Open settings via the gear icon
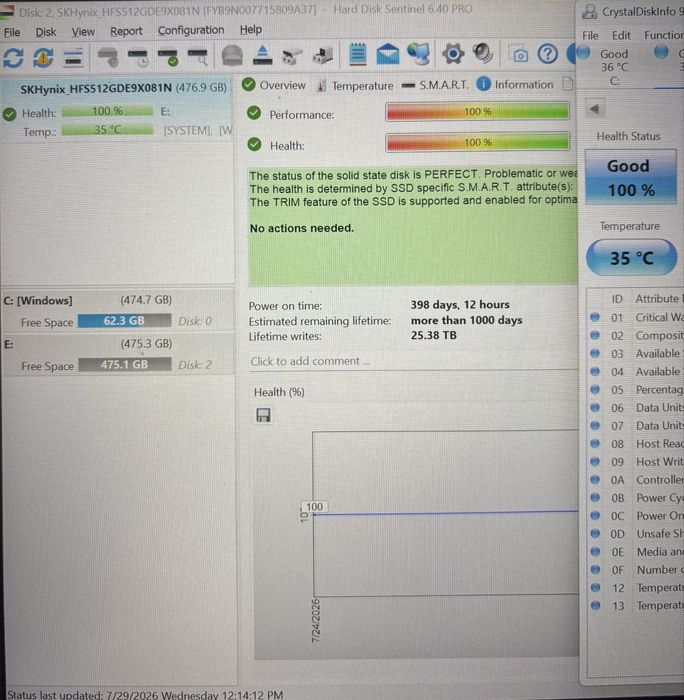The width and height of the screenshot is (684, 700). (453, 54)
